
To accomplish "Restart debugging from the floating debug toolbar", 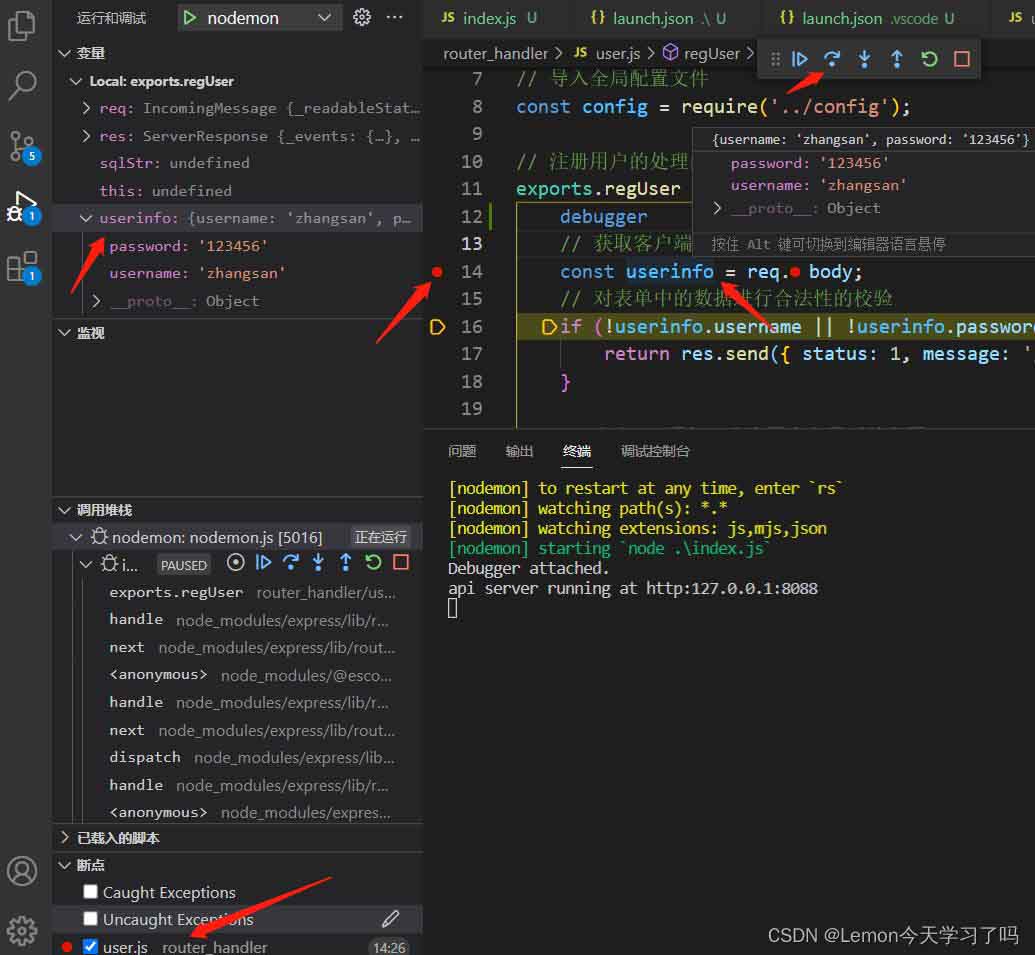I will tap(929, 59).
